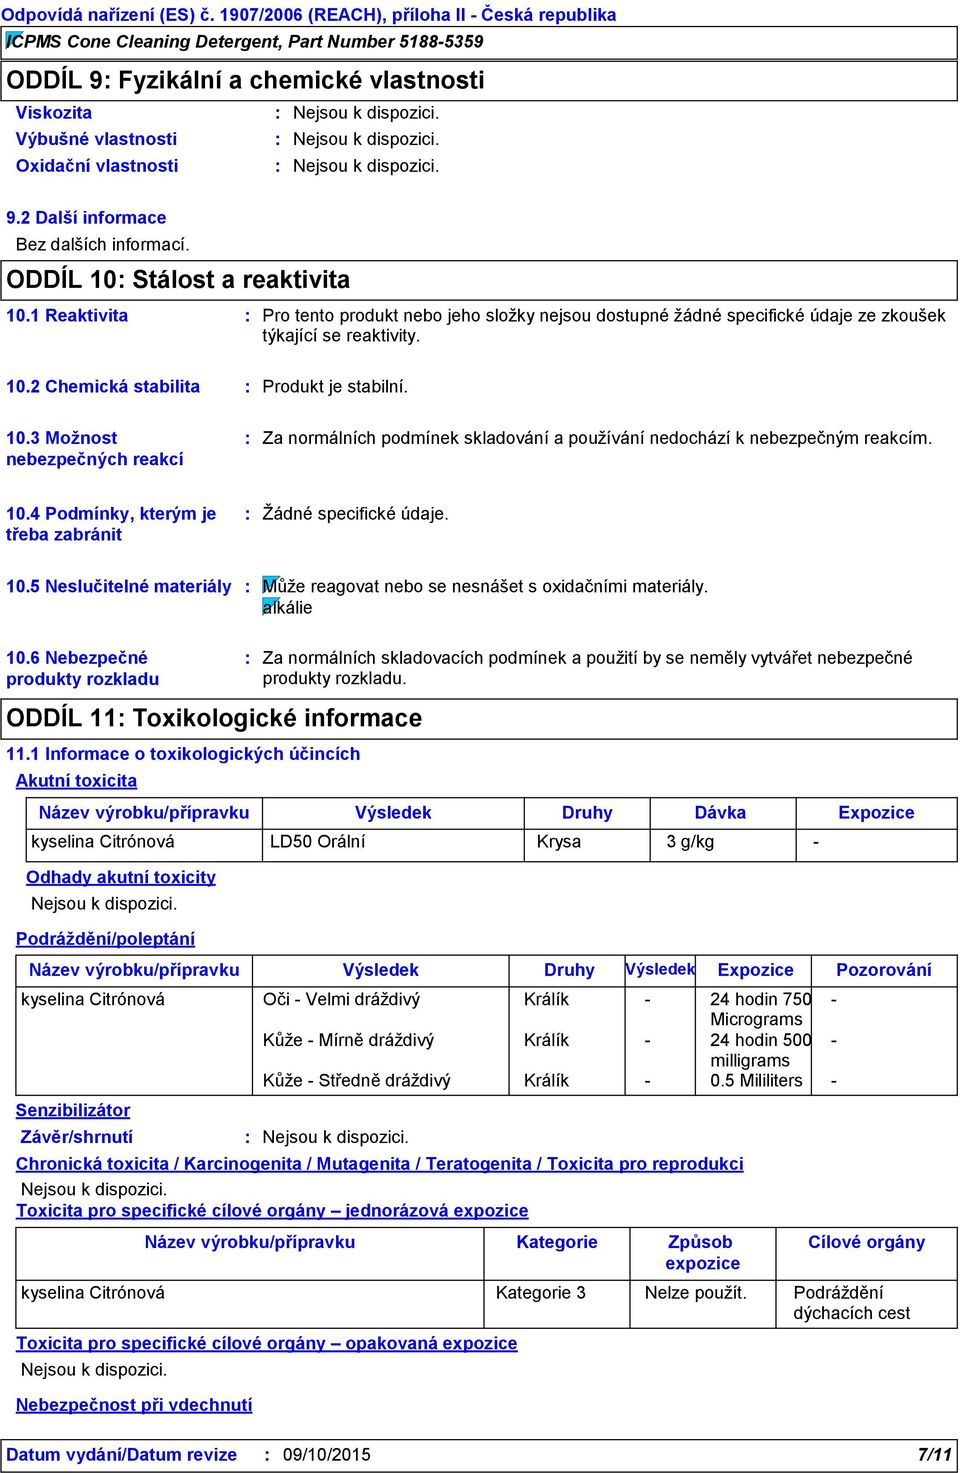960x1473 pixels.
Task: Click the underlined 'Akutní toxicita' heading
Action: tap(76, 781)
